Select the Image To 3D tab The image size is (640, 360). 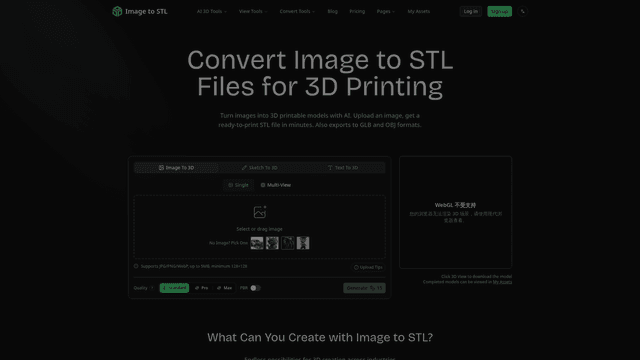[176, 168]
